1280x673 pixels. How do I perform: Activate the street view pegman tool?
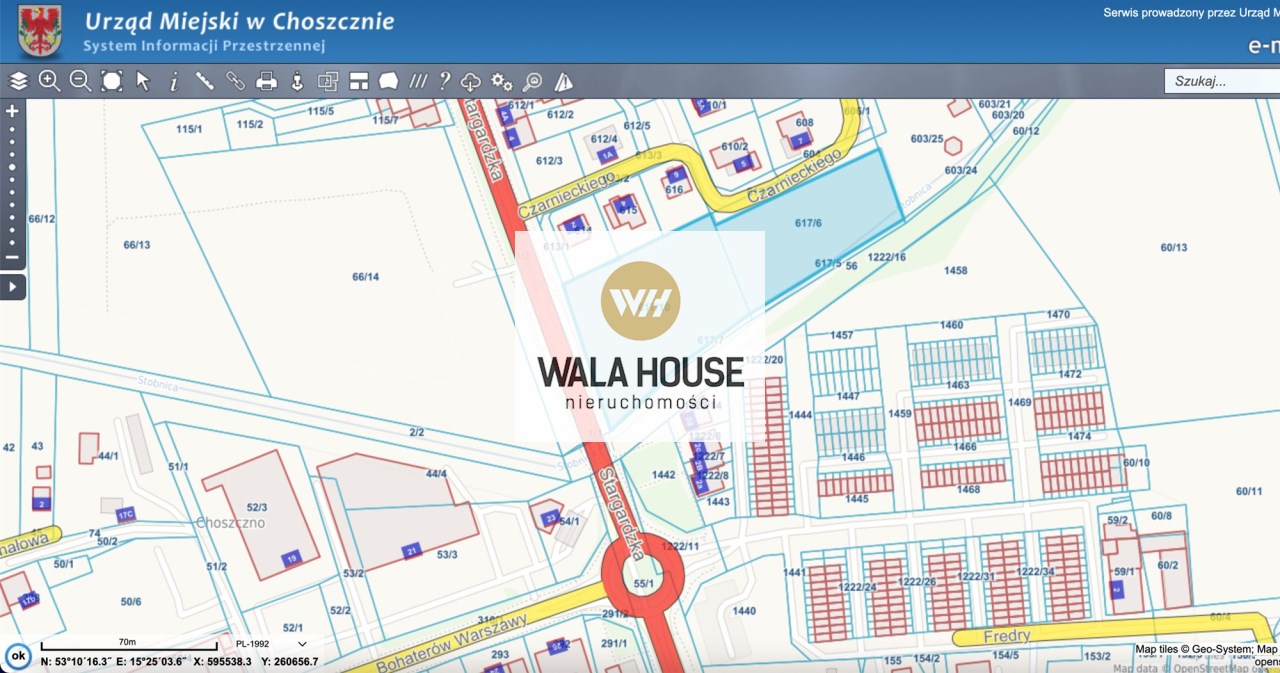[x=297, y=81]
